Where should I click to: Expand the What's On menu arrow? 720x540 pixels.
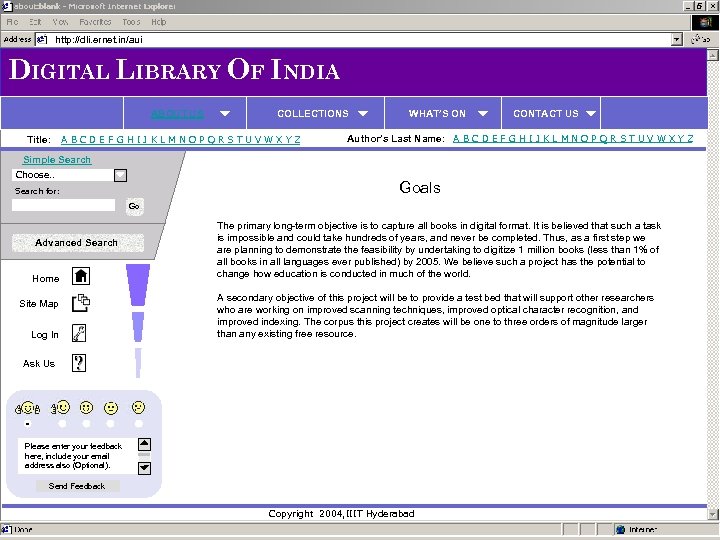[x=483, y=113]
